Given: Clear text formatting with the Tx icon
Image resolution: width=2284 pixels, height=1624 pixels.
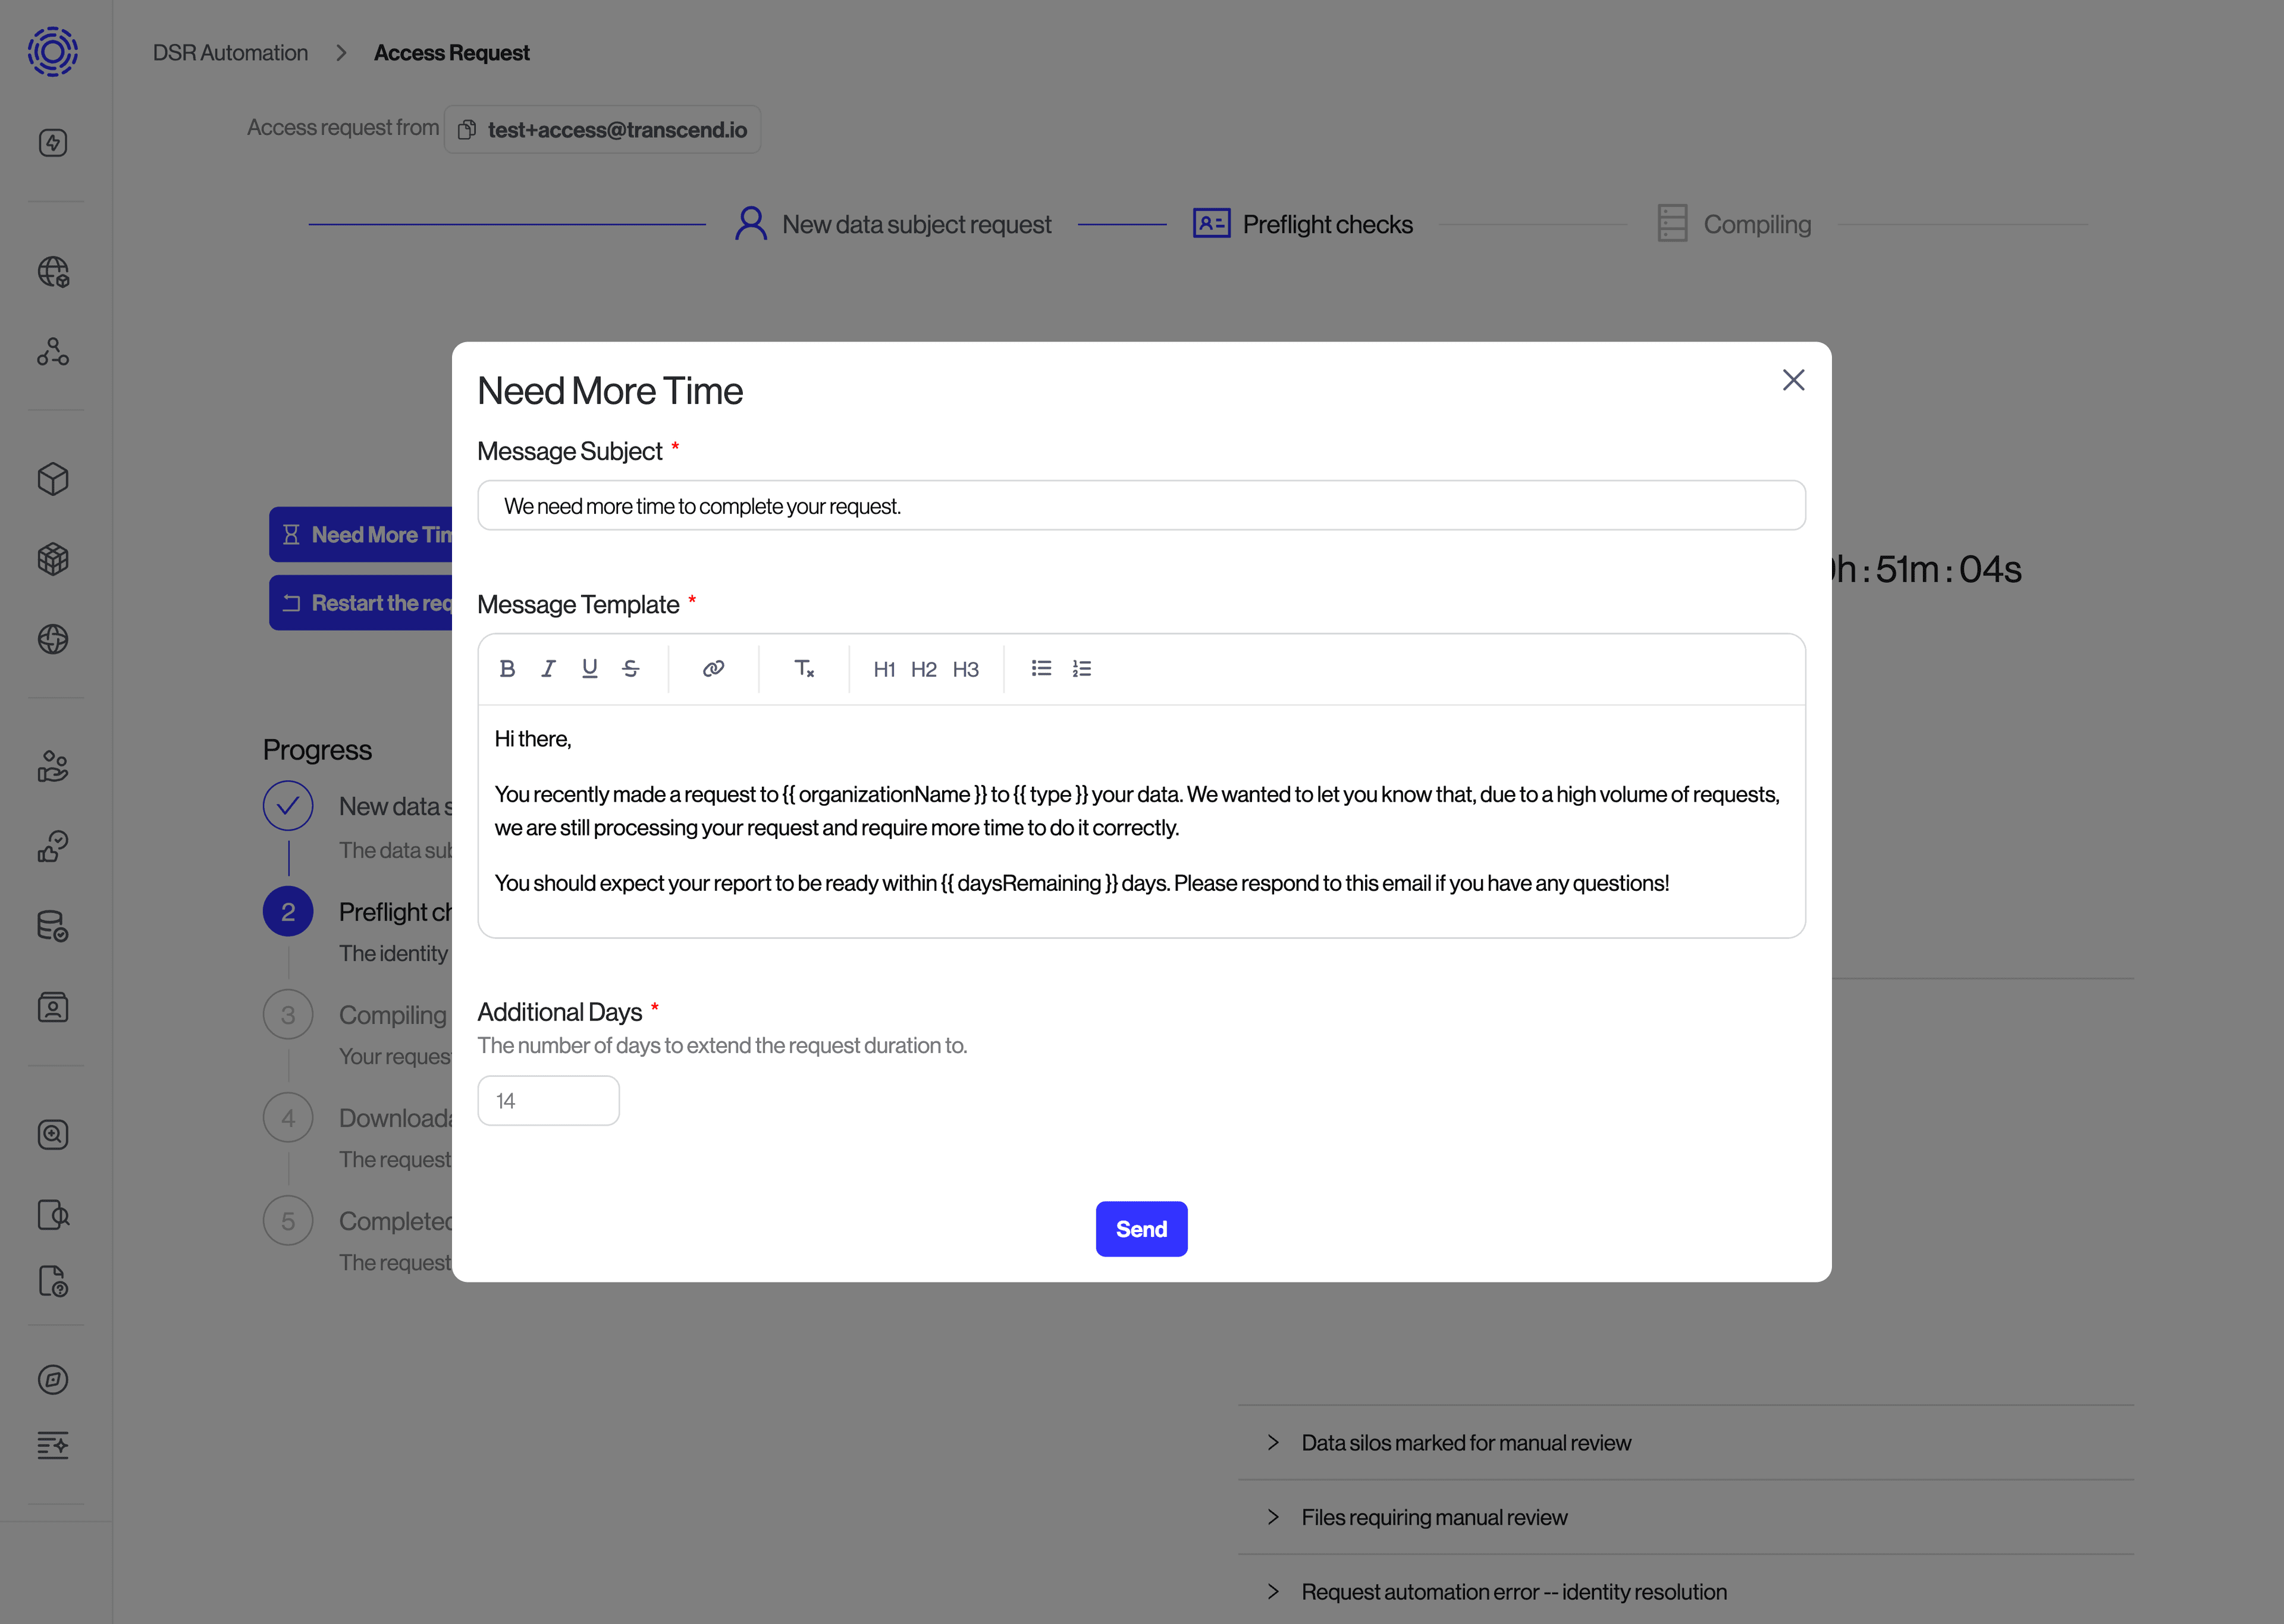Looking at the screenshot, I should coord(804,669).
